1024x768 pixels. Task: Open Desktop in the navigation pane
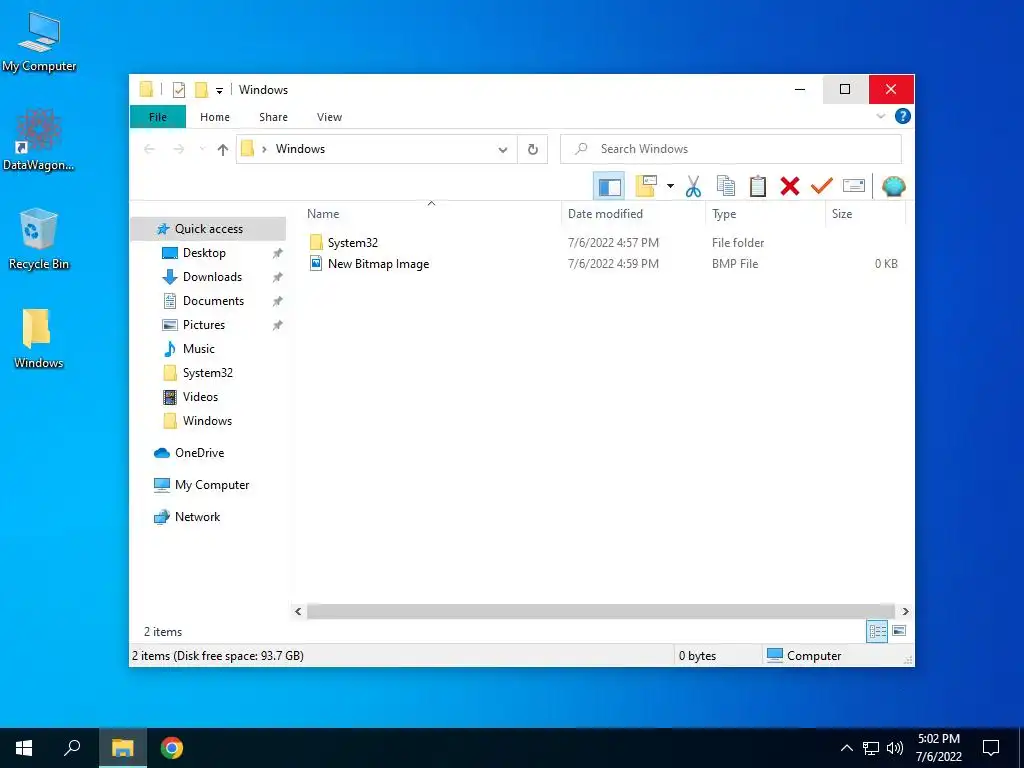pyautogui.click(x=204, y=253)
